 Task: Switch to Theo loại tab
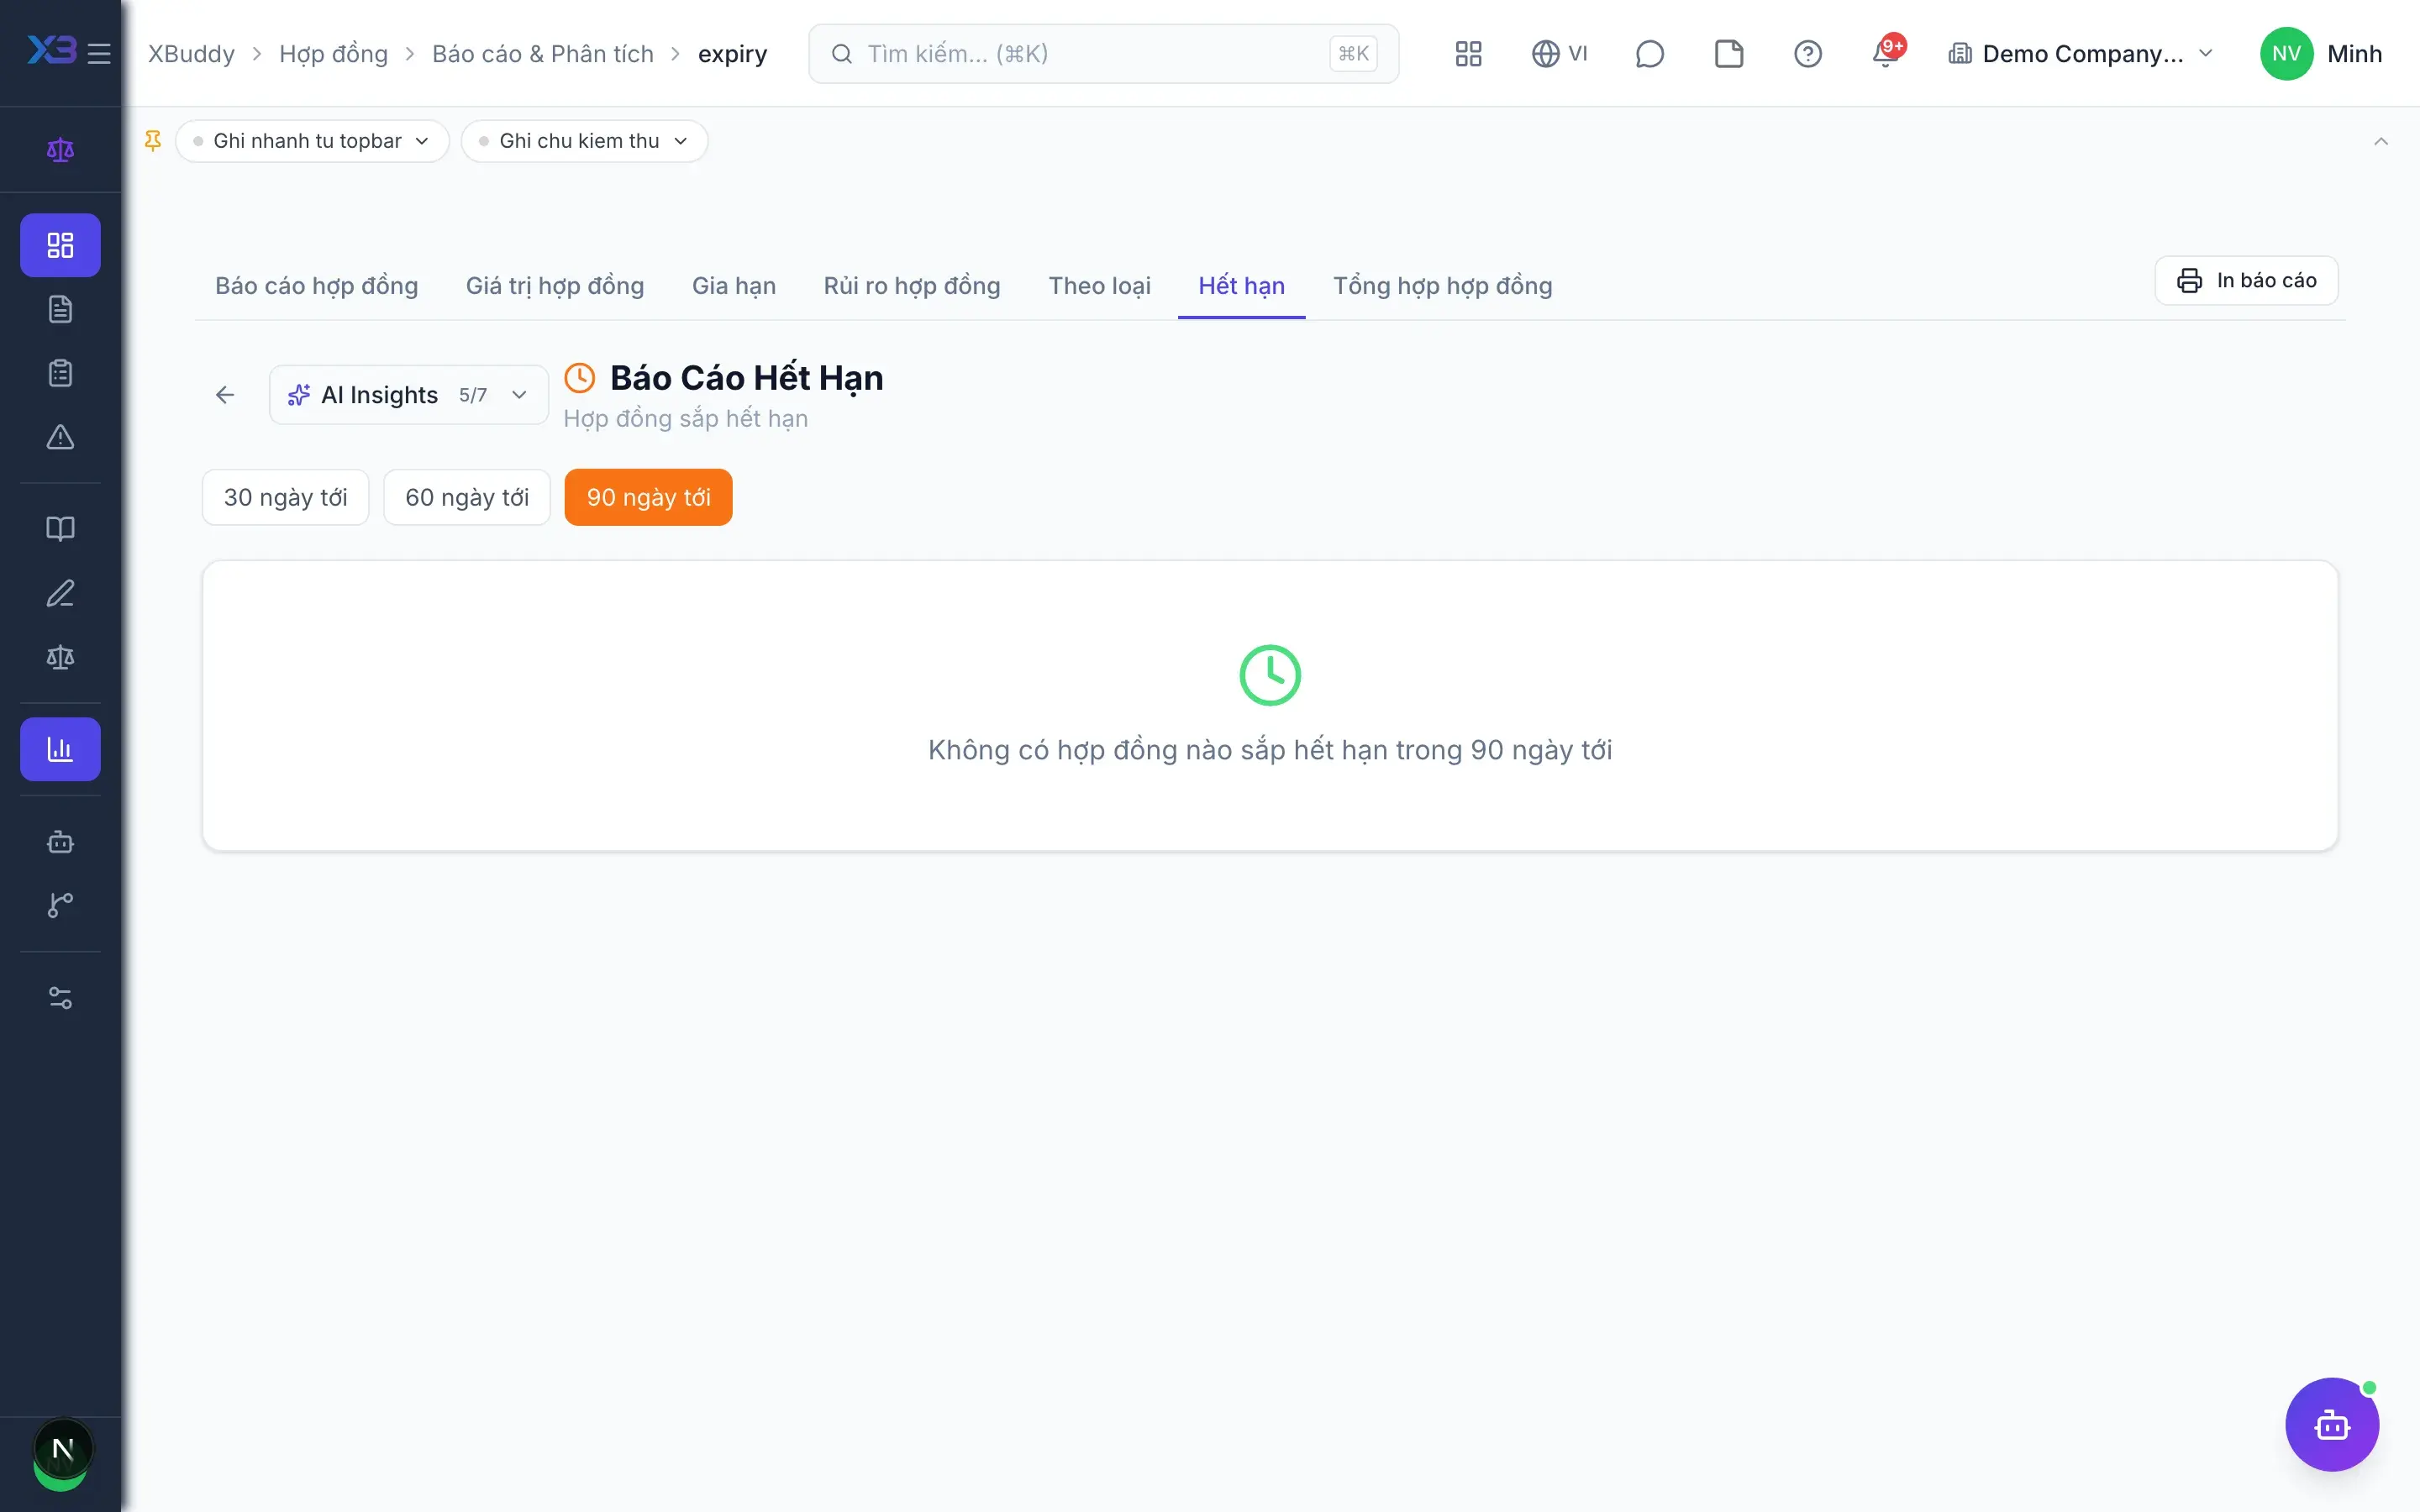tap(1099, 286)
